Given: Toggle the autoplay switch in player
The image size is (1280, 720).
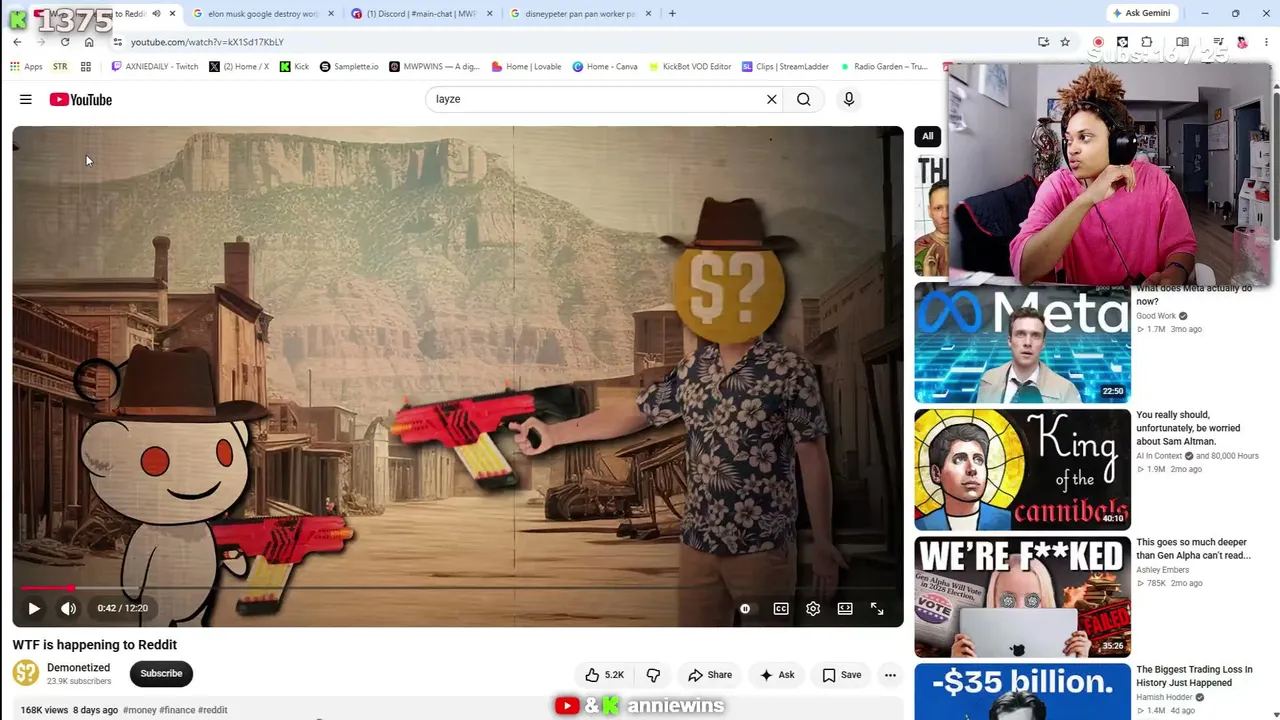Looking at the screenshot, I should coord(745,608).
